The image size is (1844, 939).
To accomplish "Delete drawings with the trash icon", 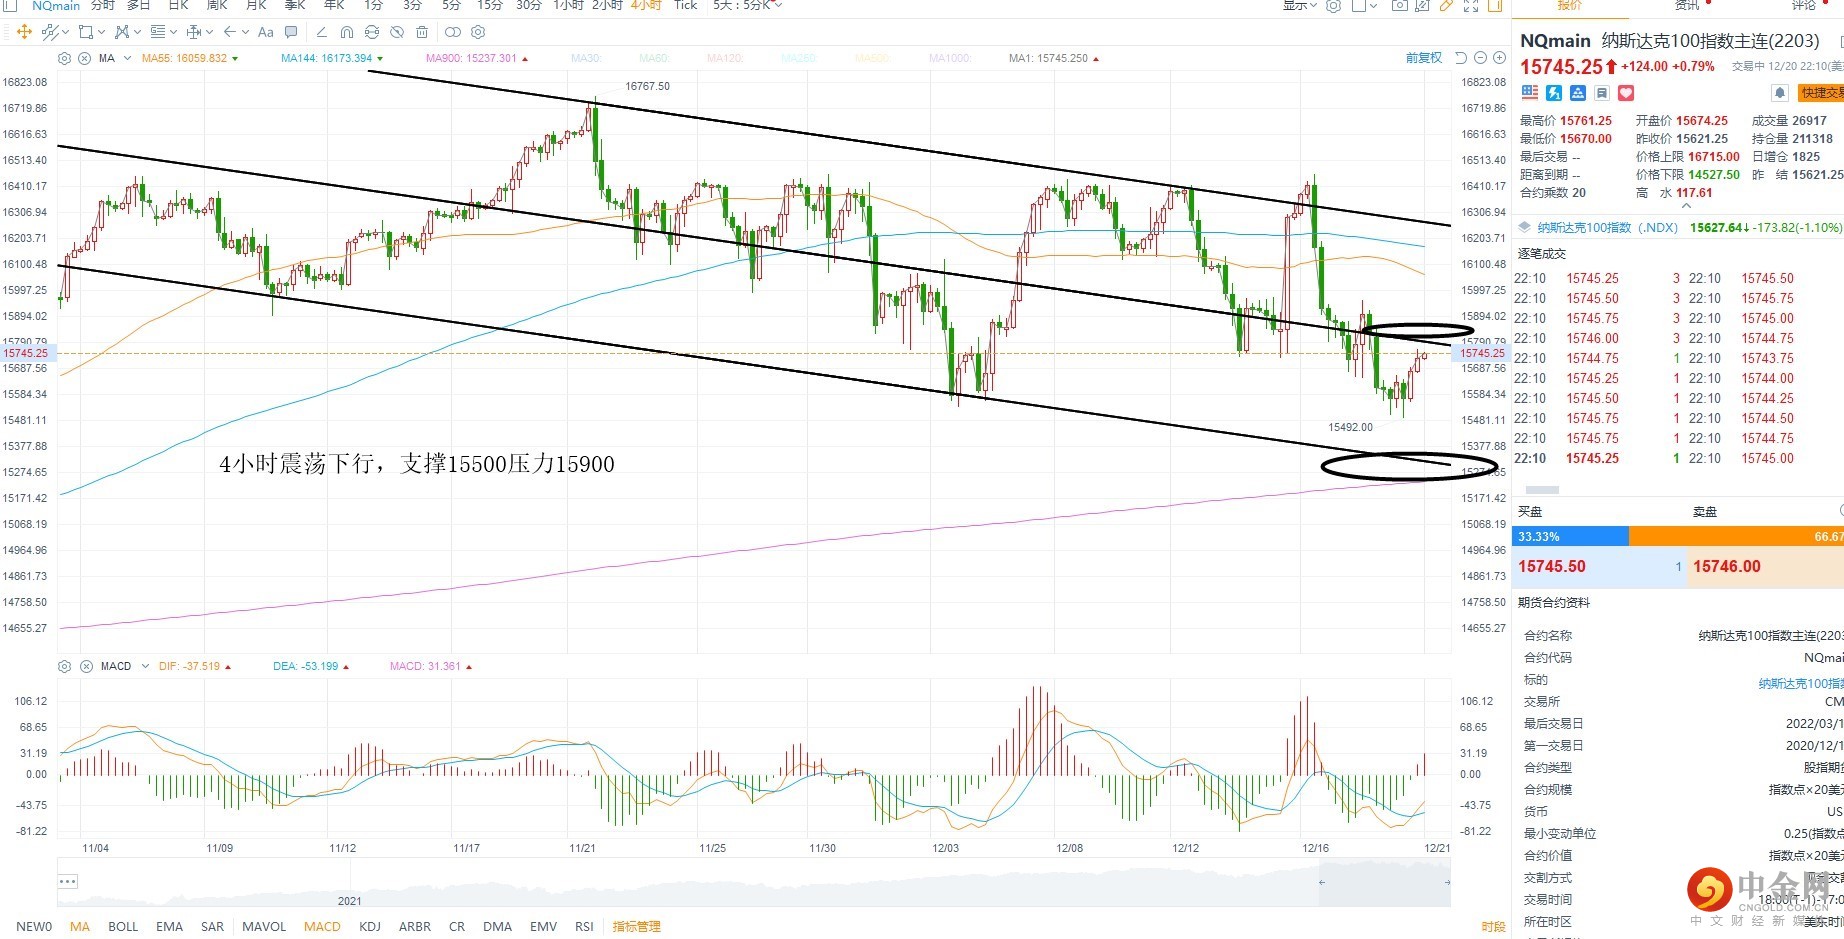I will tap(422, 32).
